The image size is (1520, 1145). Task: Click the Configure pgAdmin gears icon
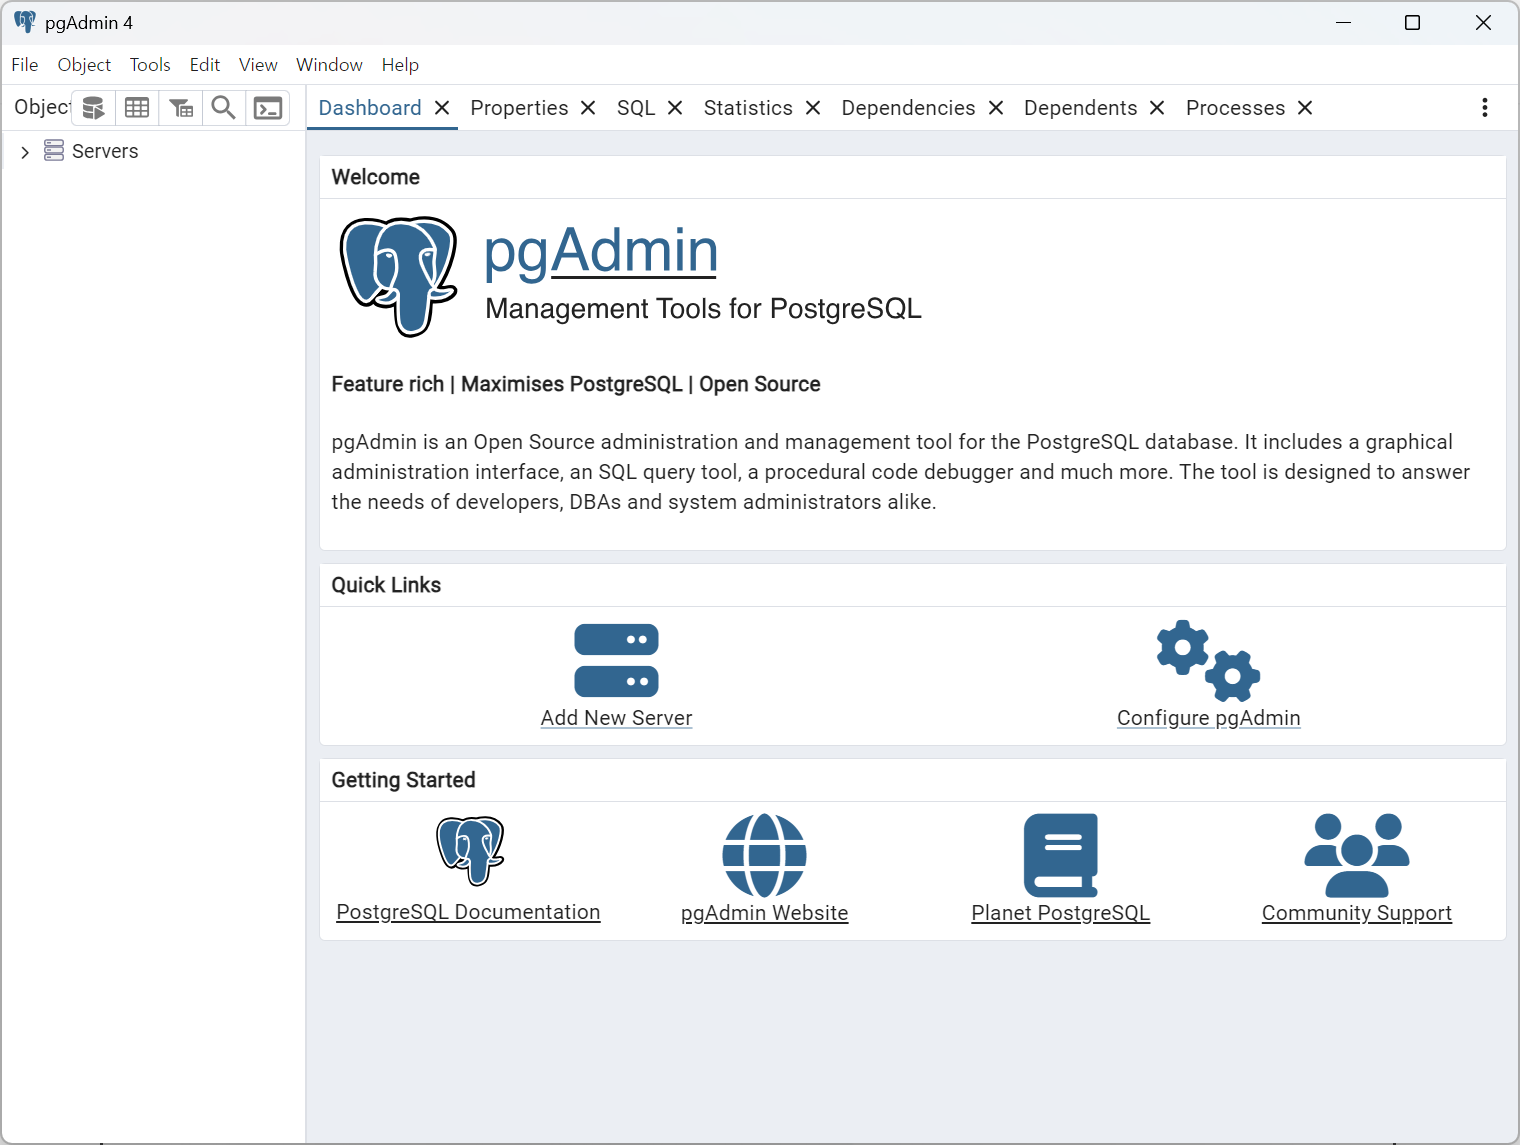(1208, 661)
